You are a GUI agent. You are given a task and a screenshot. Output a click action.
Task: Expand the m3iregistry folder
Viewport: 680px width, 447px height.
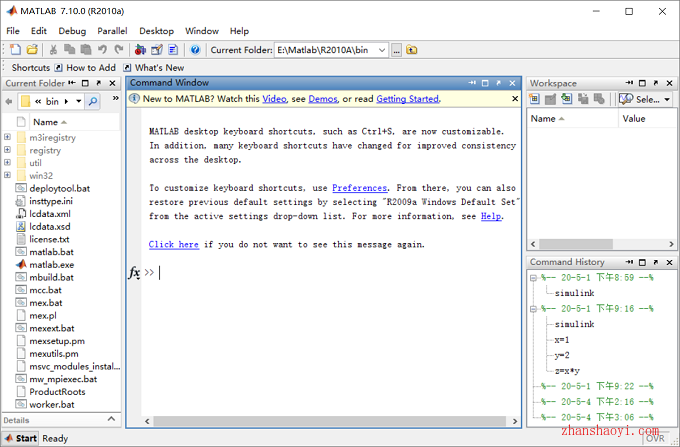tap(7, 137)
